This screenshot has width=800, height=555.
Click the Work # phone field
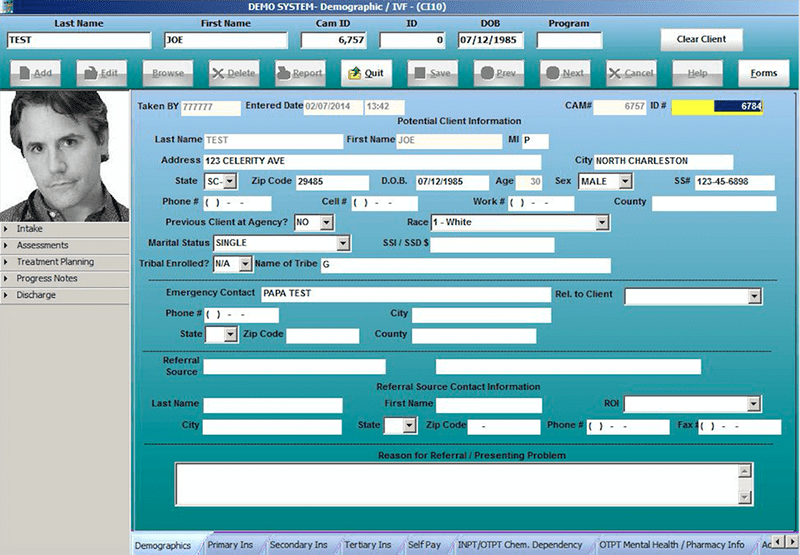click(541, 203)
